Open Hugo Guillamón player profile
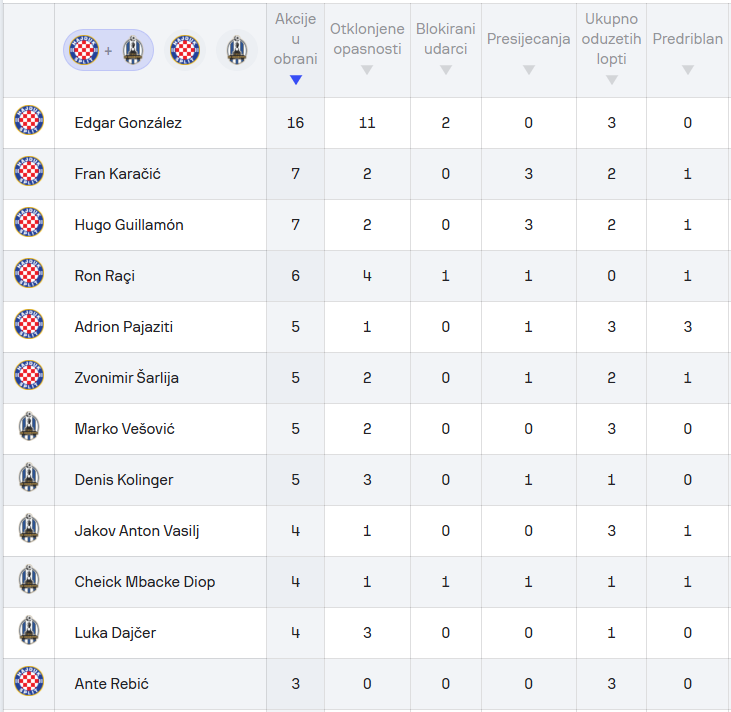This screenshot has height=712, width=731. [129, 225]
